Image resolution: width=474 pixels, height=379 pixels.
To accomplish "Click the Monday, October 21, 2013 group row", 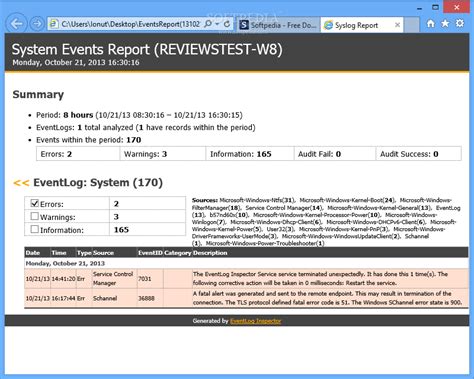I will (x=246, y=263).
